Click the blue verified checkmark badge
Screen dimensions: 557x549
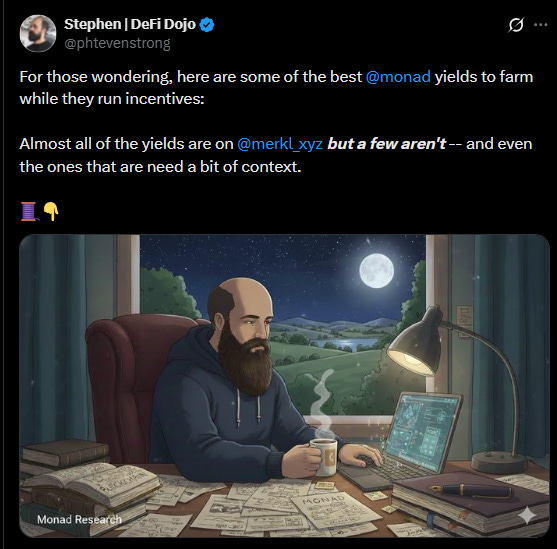pos(206,25)
